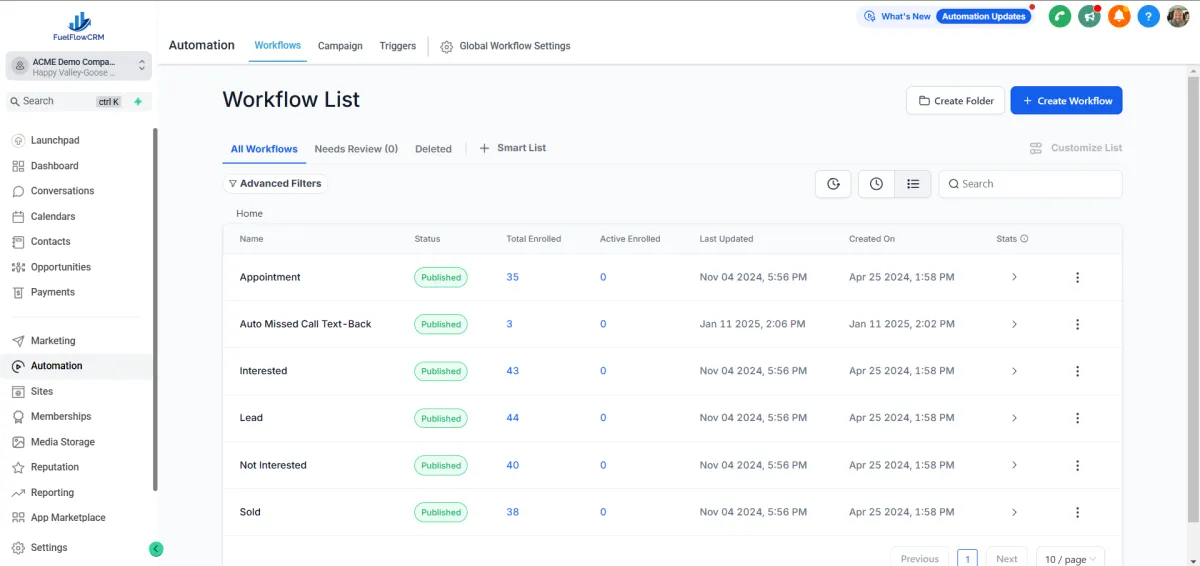
Task: Toggle the Customize List option
Action: click(1076, 148)
